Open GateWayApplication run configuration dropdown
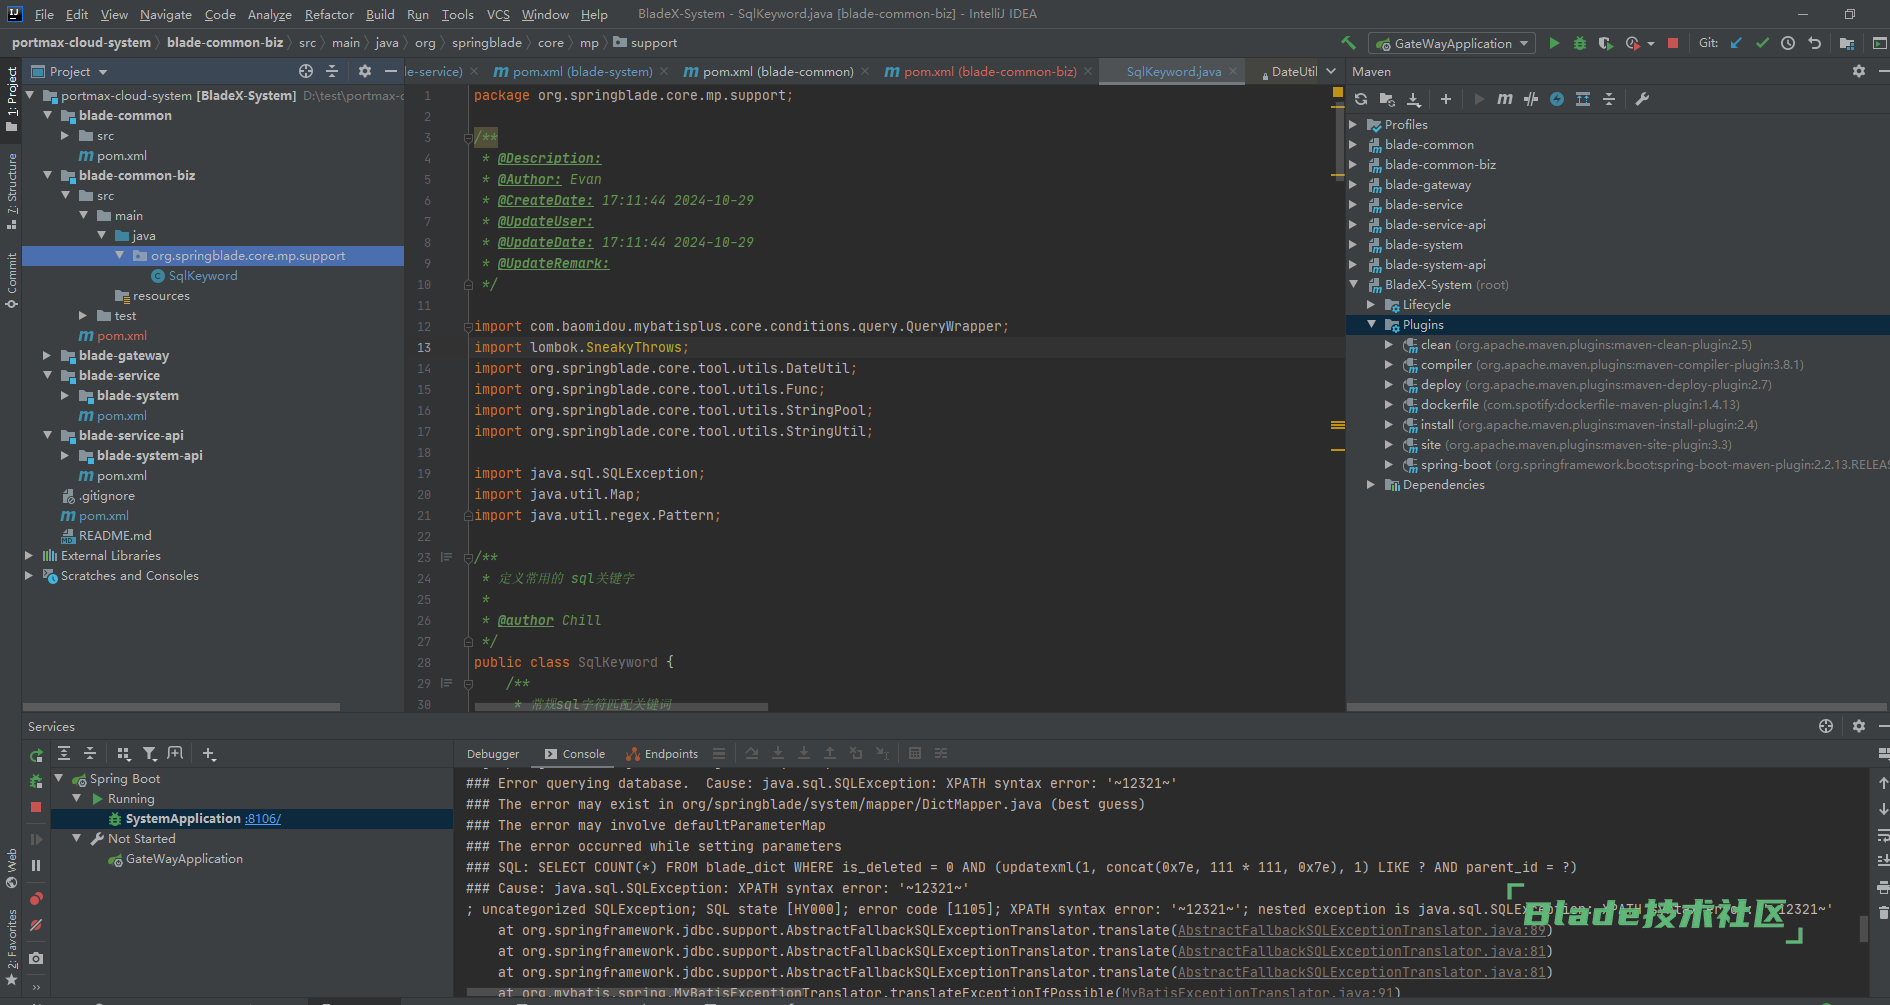Screen dimensions: 1890x1005 click(x=1452, y=43)
